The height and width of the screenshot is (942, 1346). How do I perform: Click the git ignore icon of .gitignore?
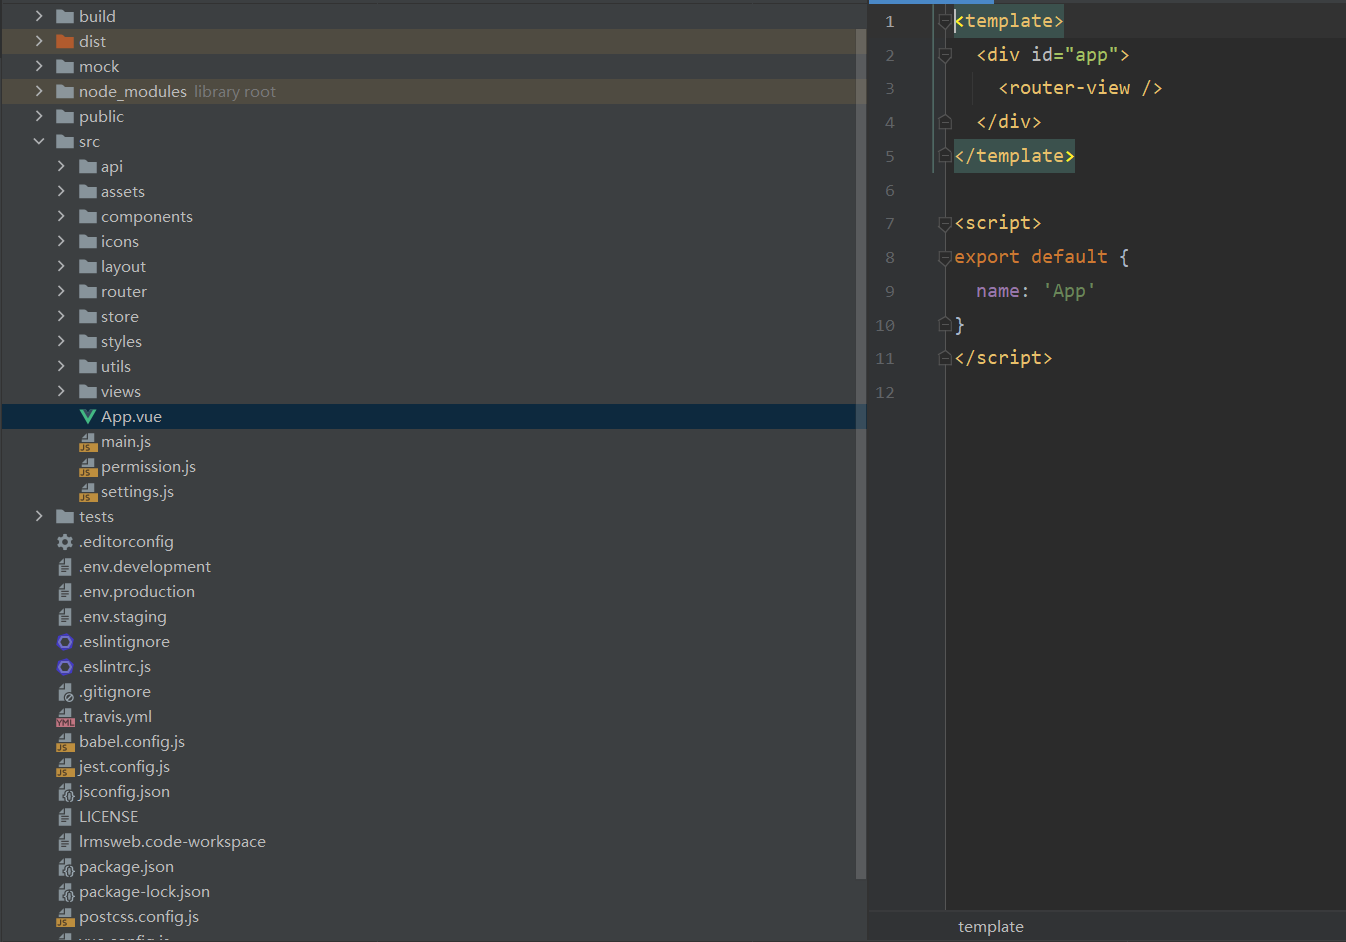[x=65, y=692]
